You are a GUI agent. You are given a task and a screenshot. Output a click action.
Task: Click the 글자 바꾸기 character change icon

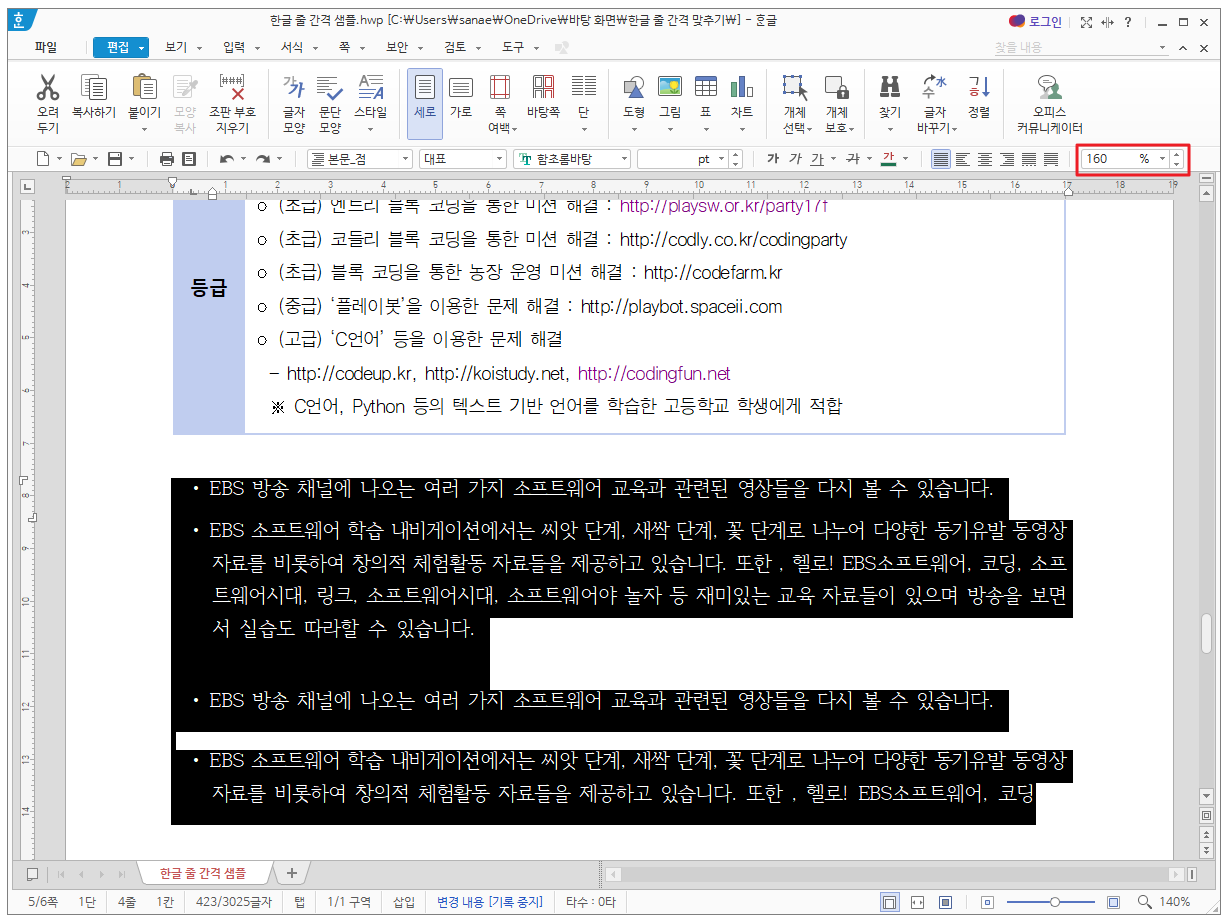coord(934,89)
